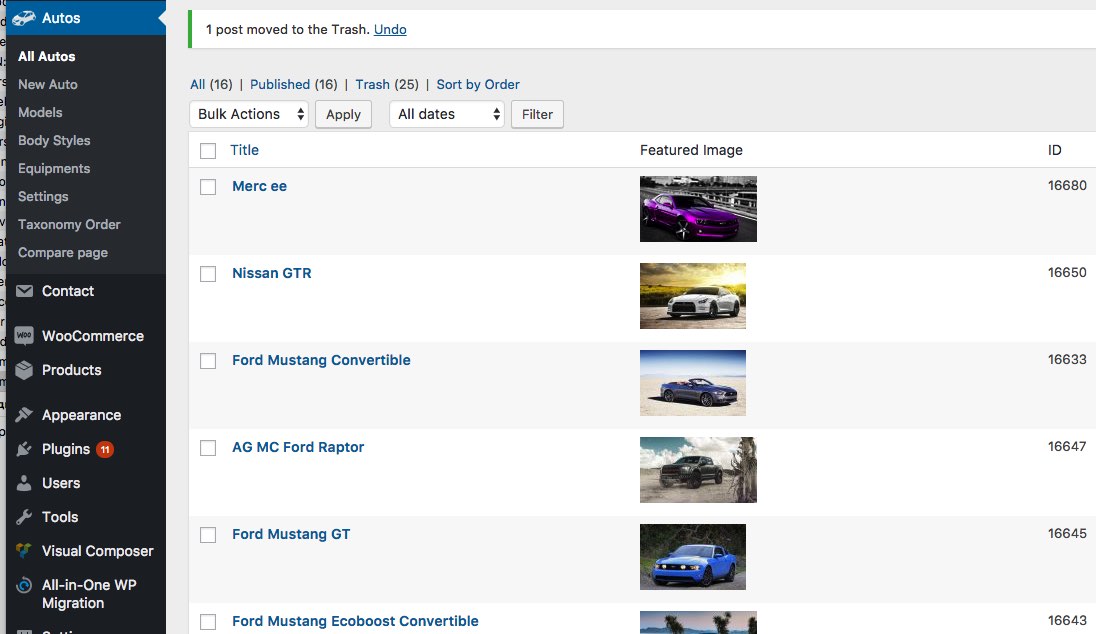Click Ford Mustang Convertible featured image
The image size is (1096, 634).
tap(693, 383)
